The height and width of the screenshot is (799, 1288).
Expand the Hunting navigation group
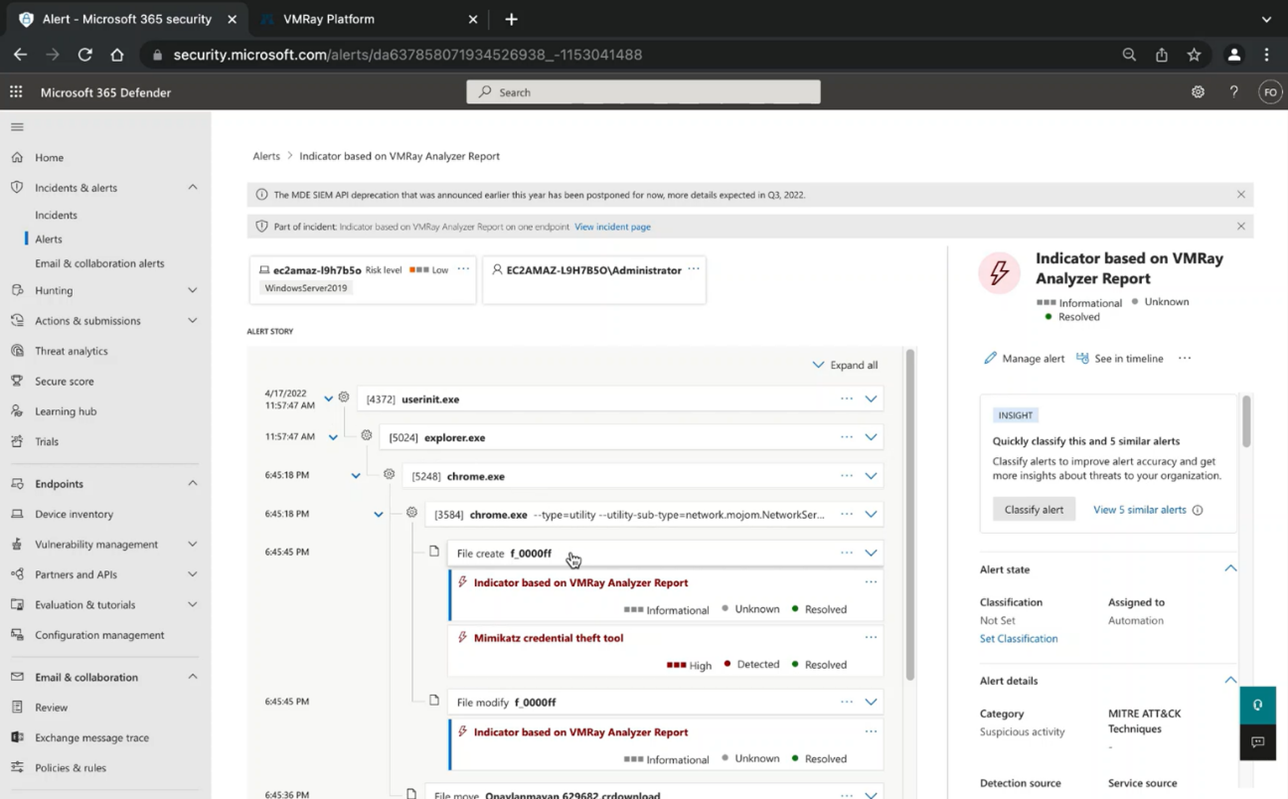coord(192,291)
